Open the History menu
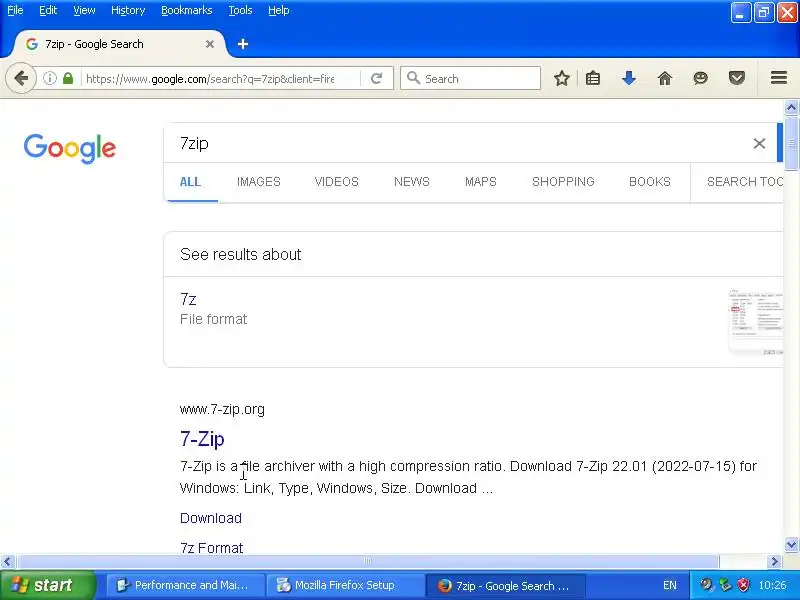This screenshot has width=800, height=600. coord(128,10)
